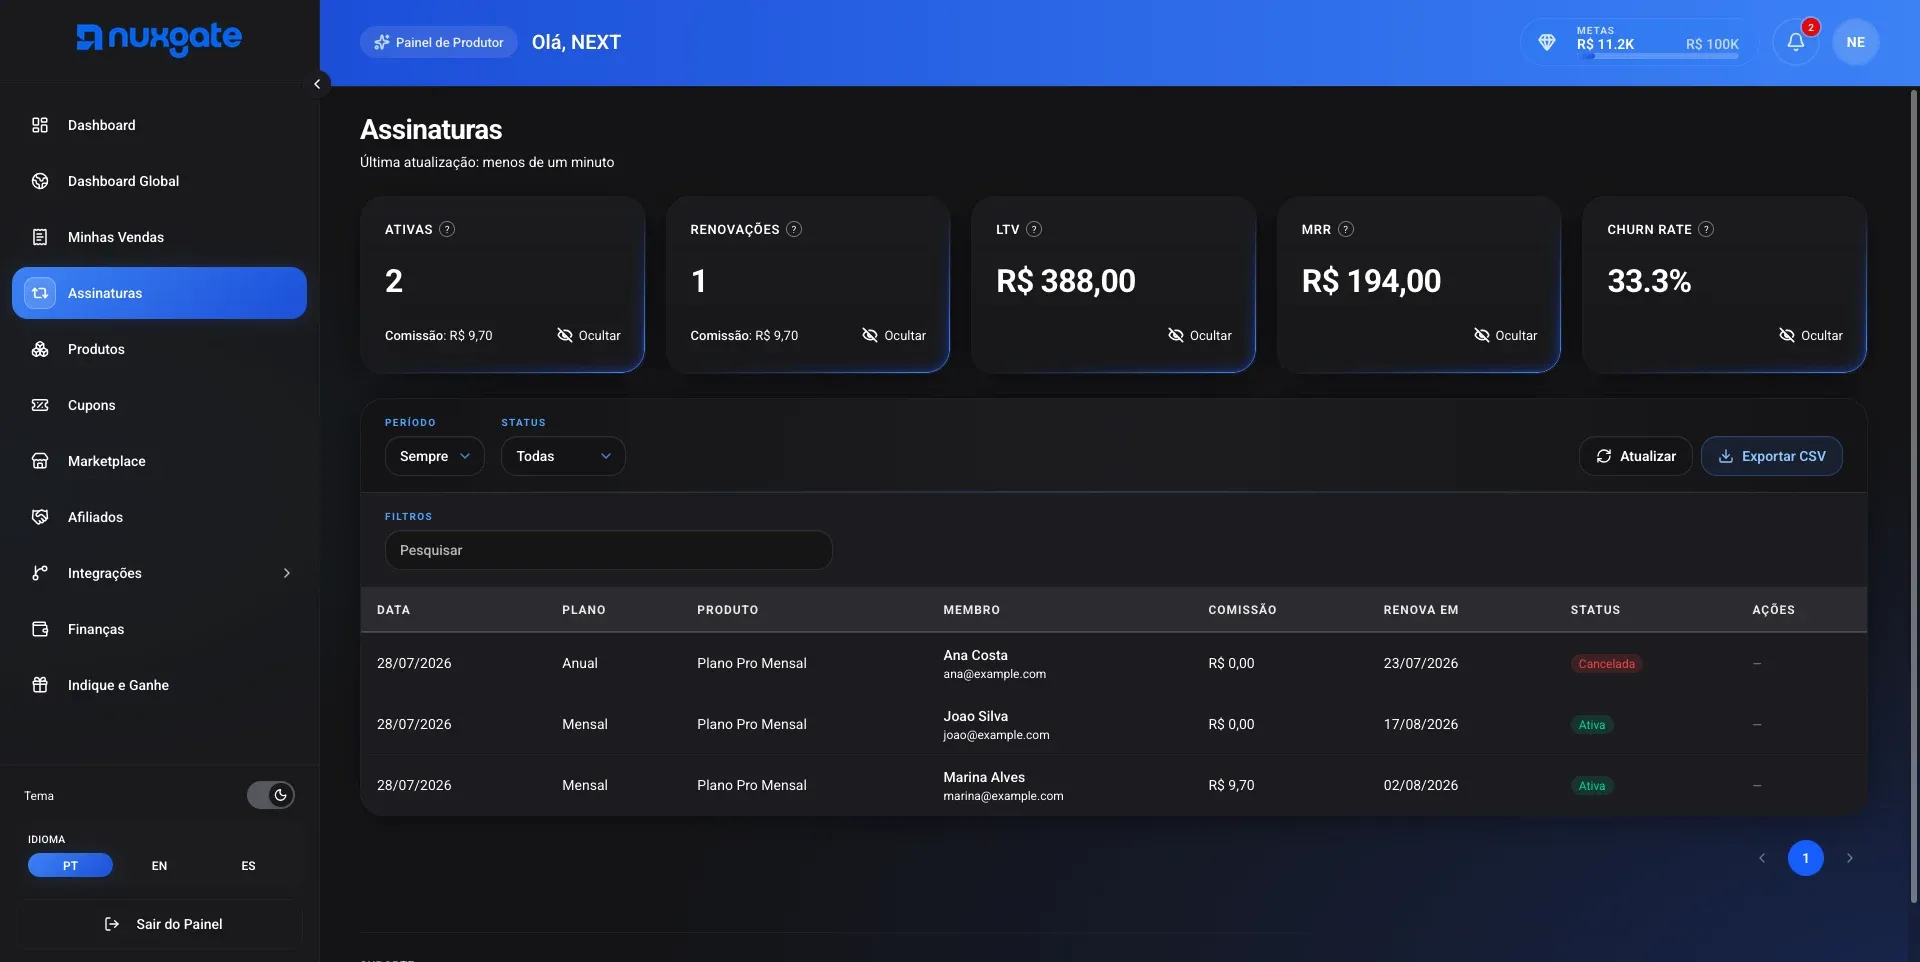Select the Assinaturas sidebar item
The width and height of the screenshot is (1920, 962).
click(159, 293)
